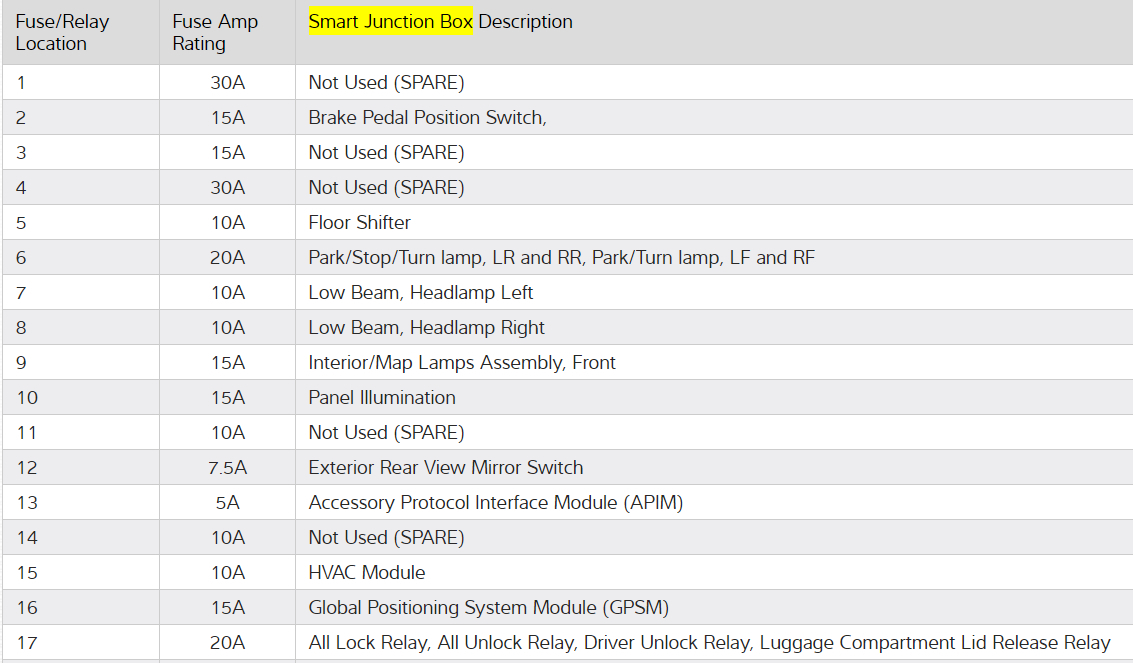This screenshot has width=1133, height=663.
Task: Click the 7.5A amp rating cell
Action: pyautogui.click(x=227, y=468)
